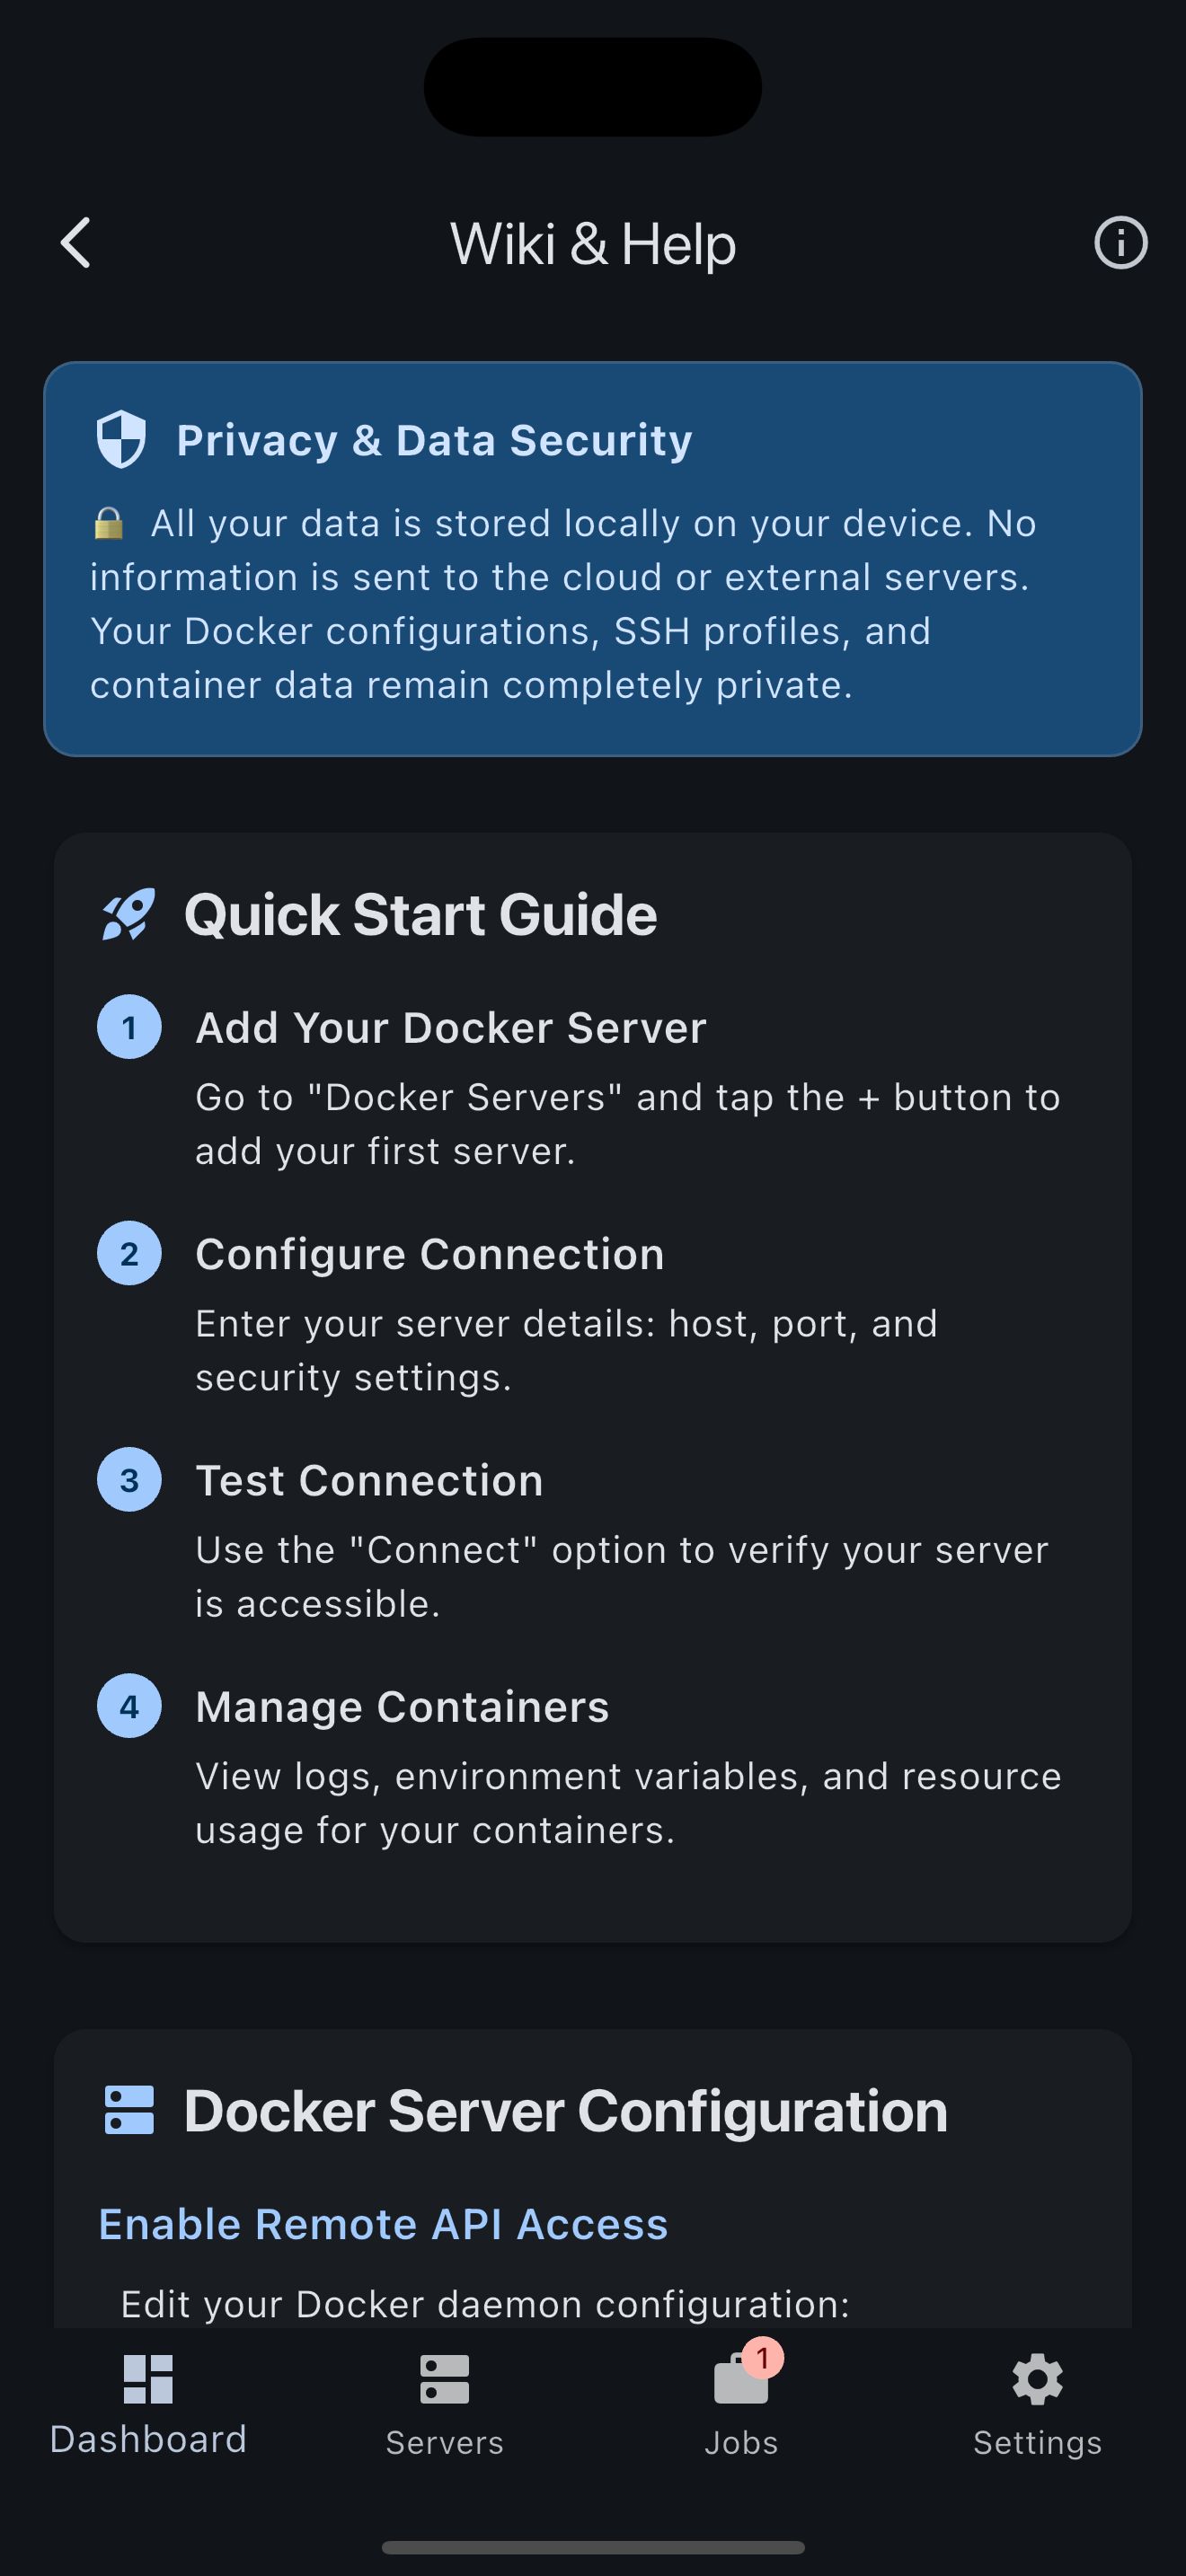Image resolution: width=1186 pixels, height=2576 pixels.
Task: Tap the step 3 number badge
Action: coord(129,1480)
